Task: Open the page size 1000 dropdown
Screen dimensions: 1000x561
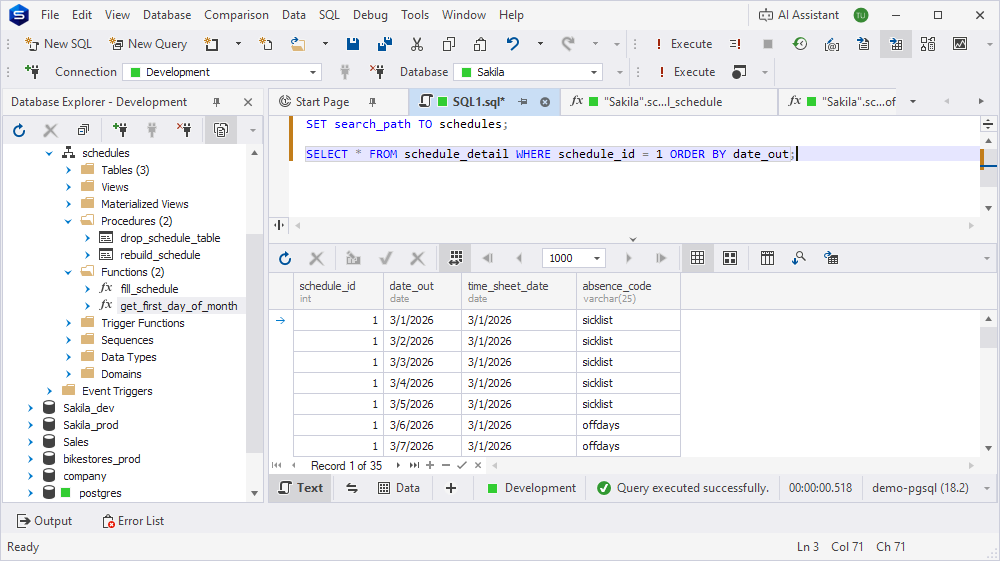Action: tap(597, 258)
